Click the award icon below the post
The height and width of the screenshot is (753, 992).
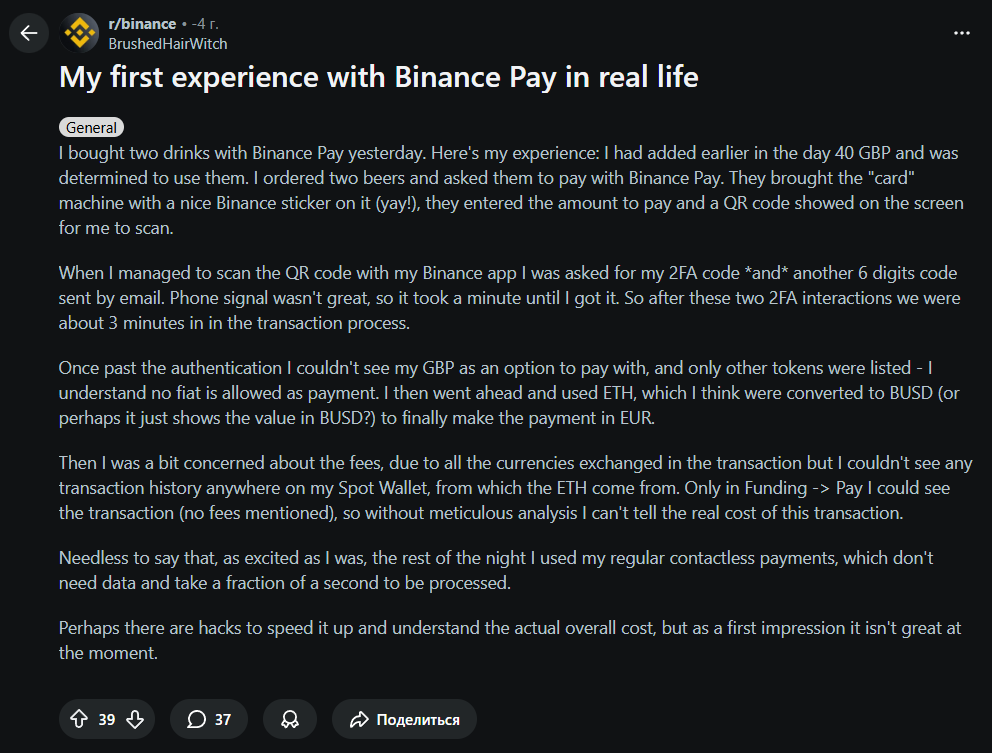(289, 718)
